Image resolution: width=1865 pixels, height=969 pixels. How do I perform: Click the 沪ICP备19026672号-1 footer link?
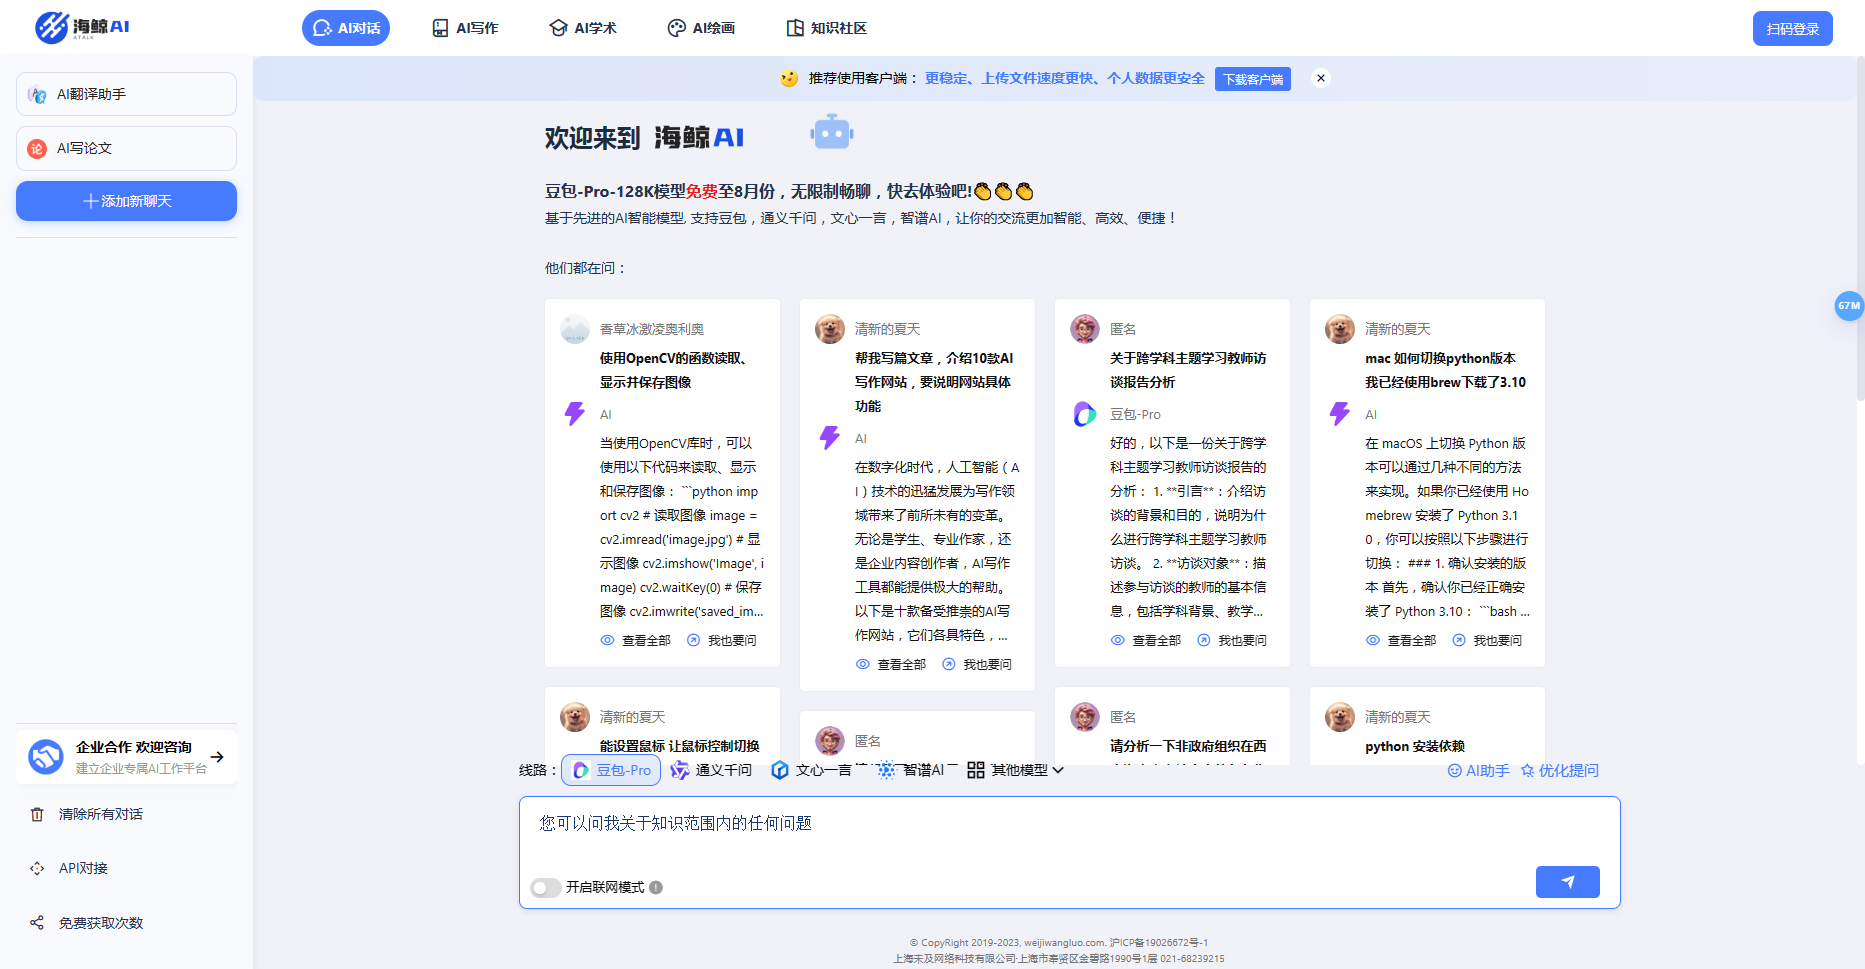(1158, 943)
